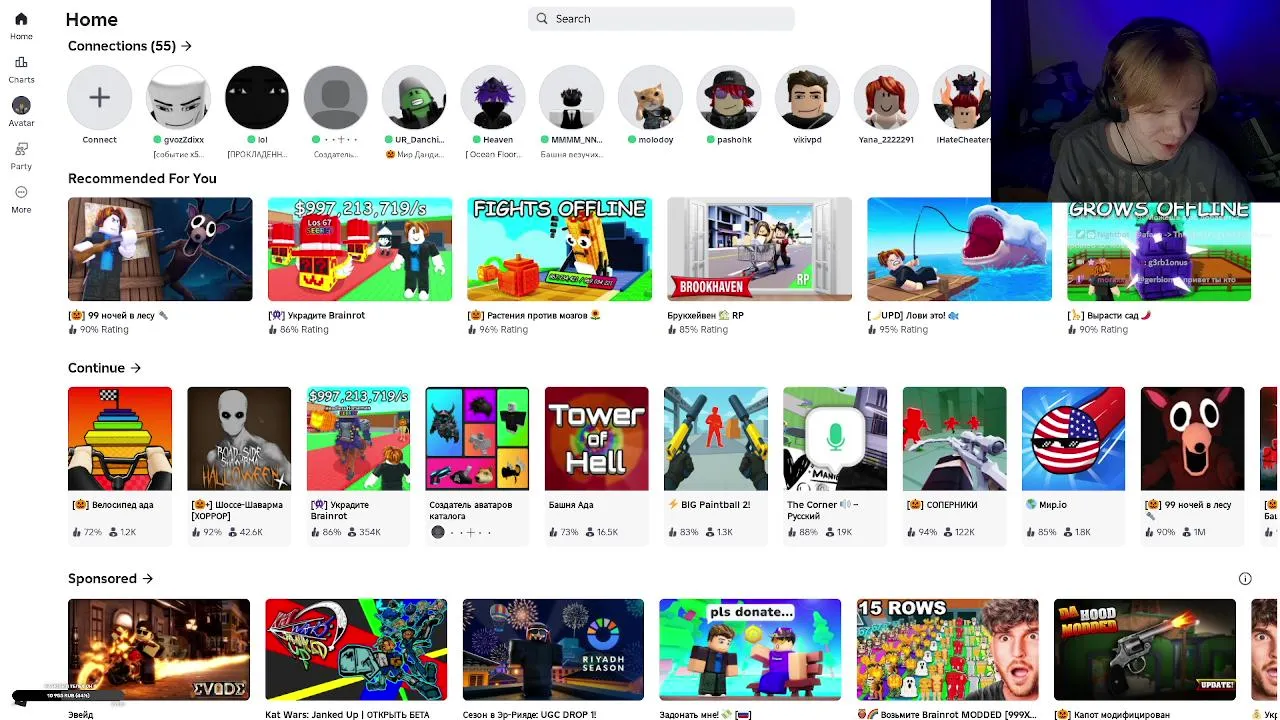Viewport: 1280px width, 720px height.
Task: Open recommended Украдите Brainrot thumbnail
Action: [x=360, y=249]
